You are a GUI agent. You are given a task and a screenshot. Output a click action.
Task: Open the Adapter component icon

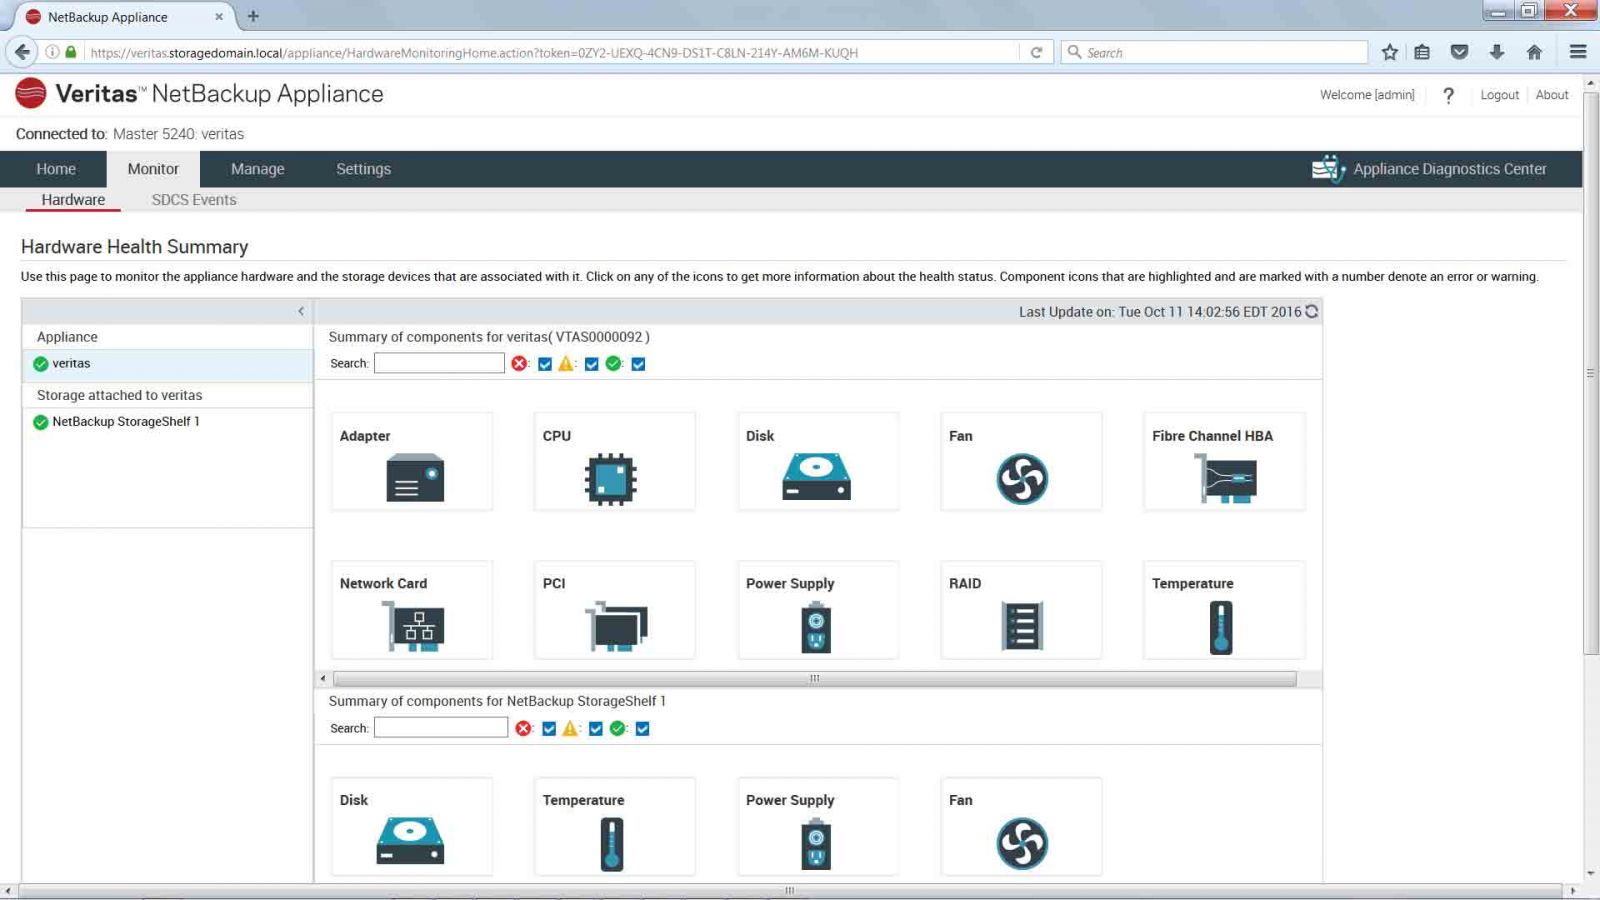tap(415, 478)
